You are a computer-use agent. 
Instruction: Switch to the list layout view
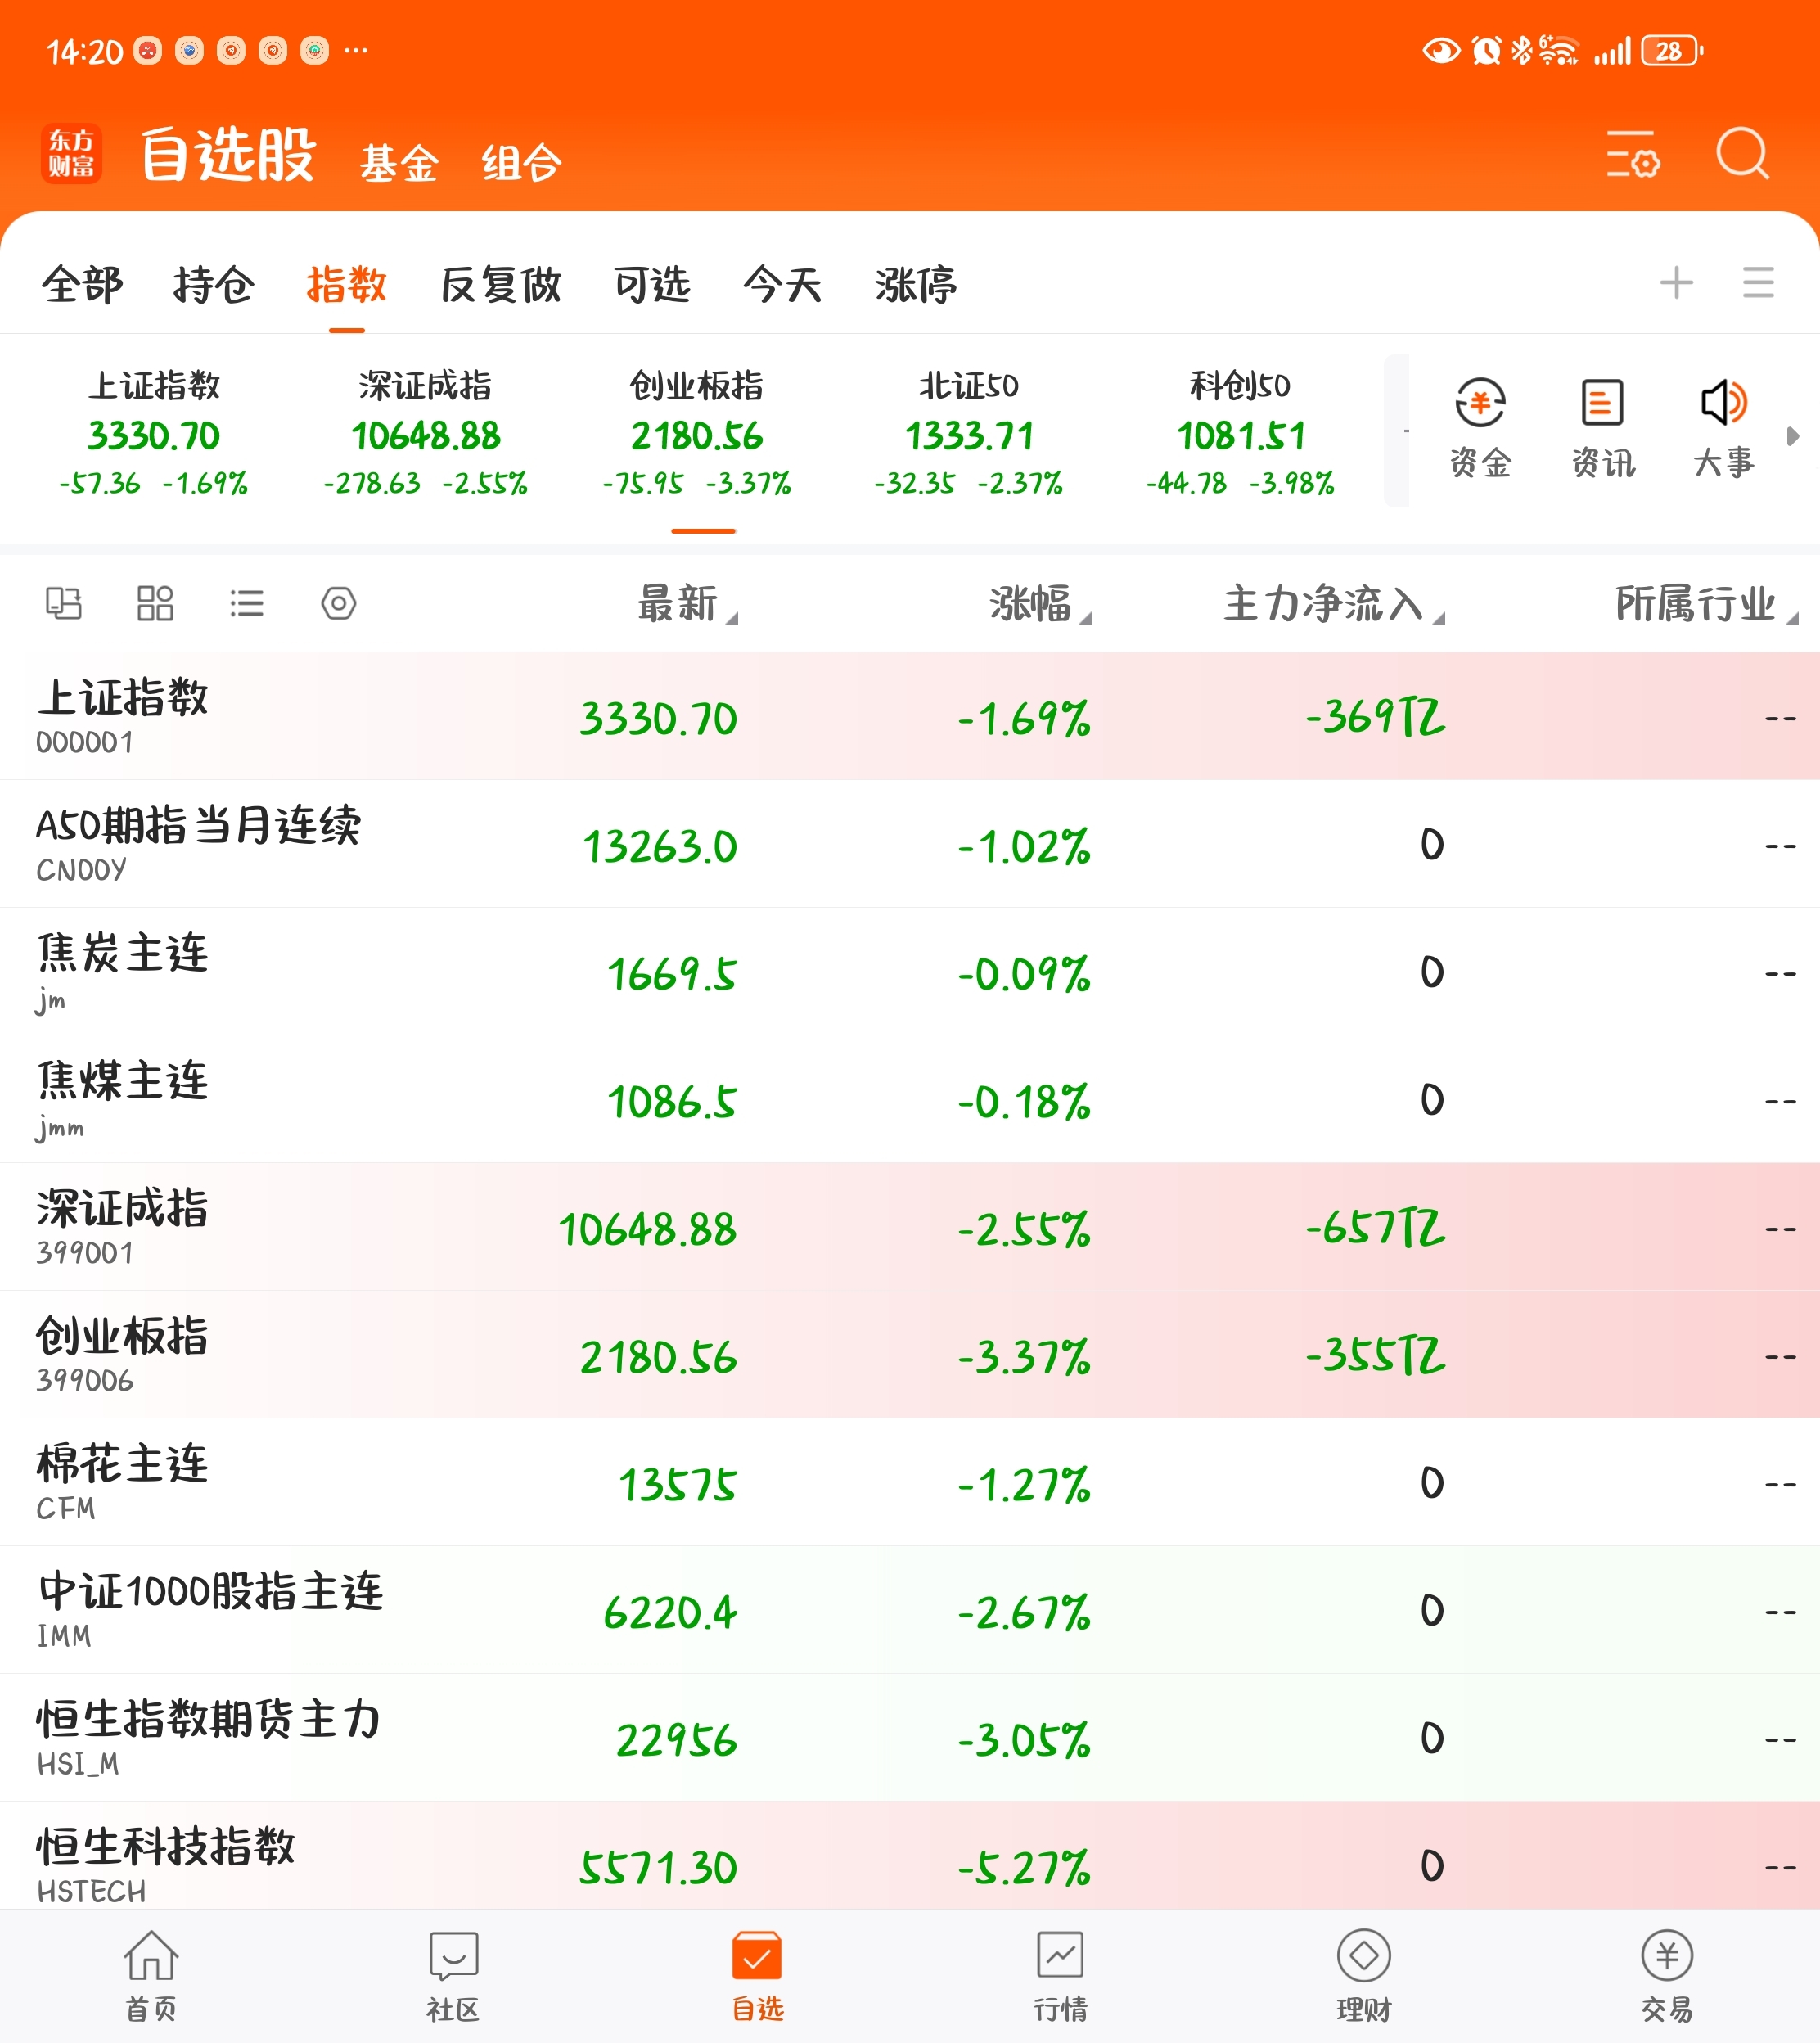pyautogui.click(x=246, y=603)
